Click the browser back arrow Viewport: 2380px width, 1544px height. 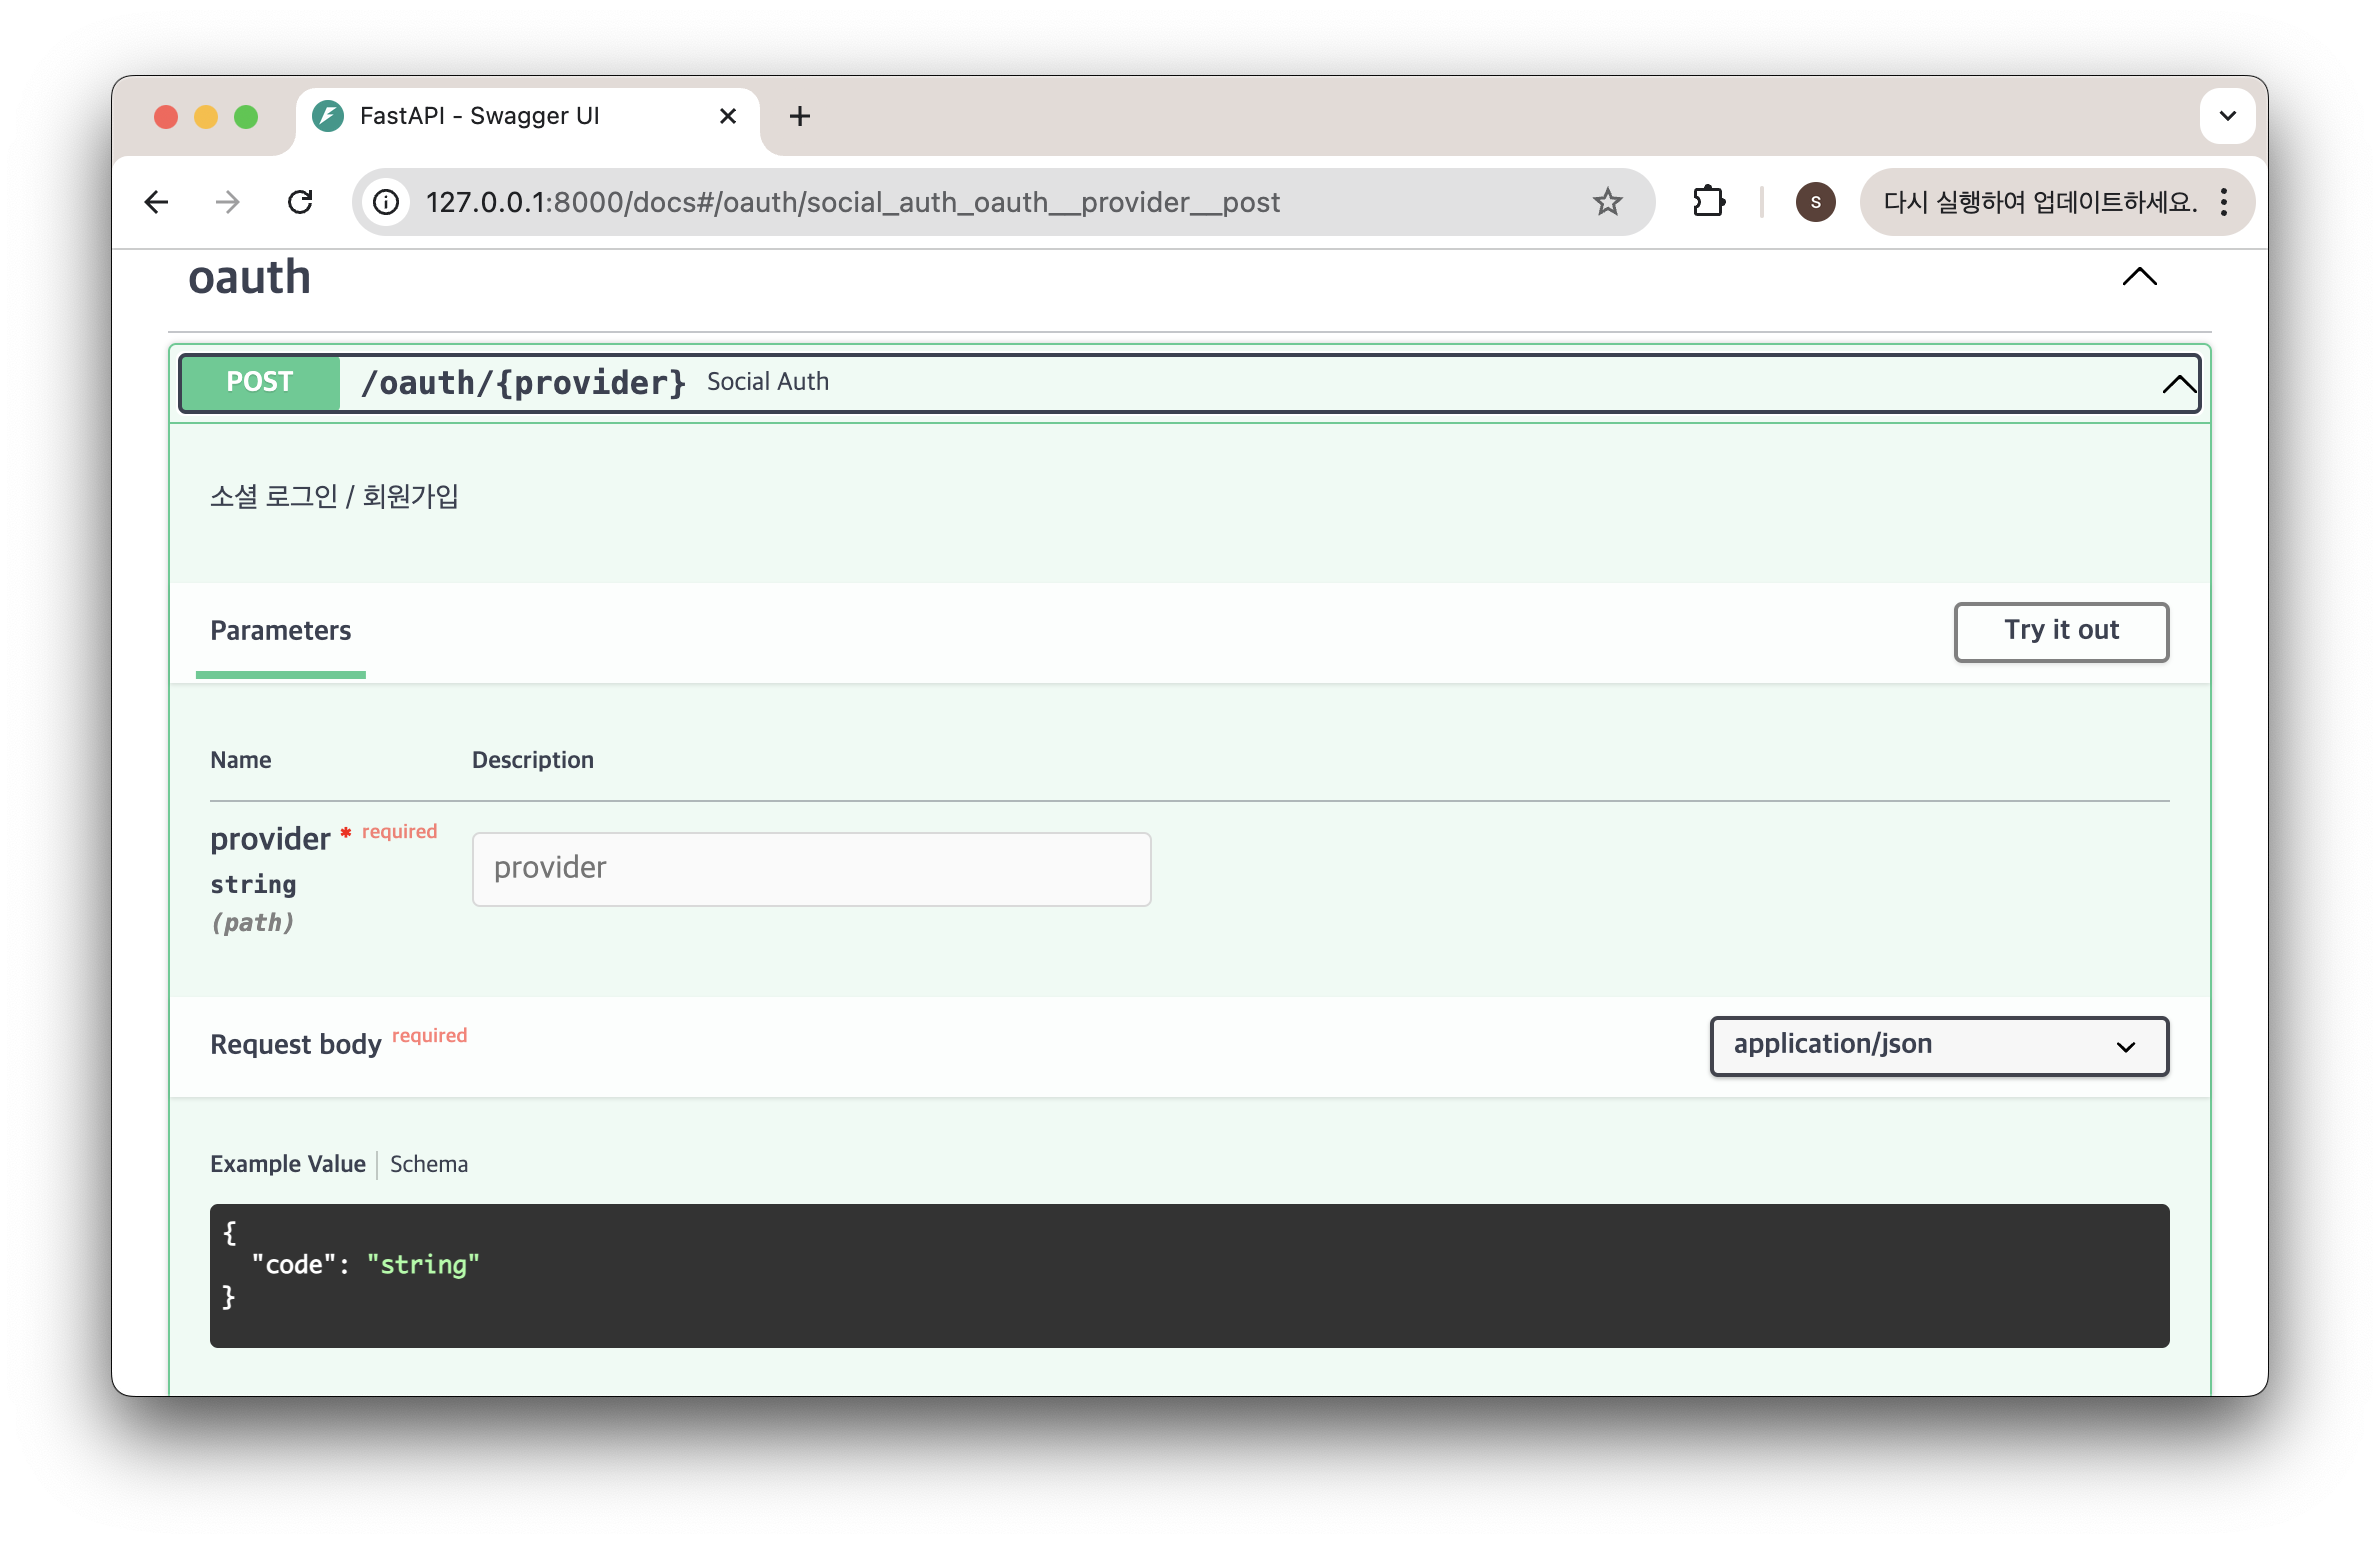pyautogui.click(x=156, y=202)
